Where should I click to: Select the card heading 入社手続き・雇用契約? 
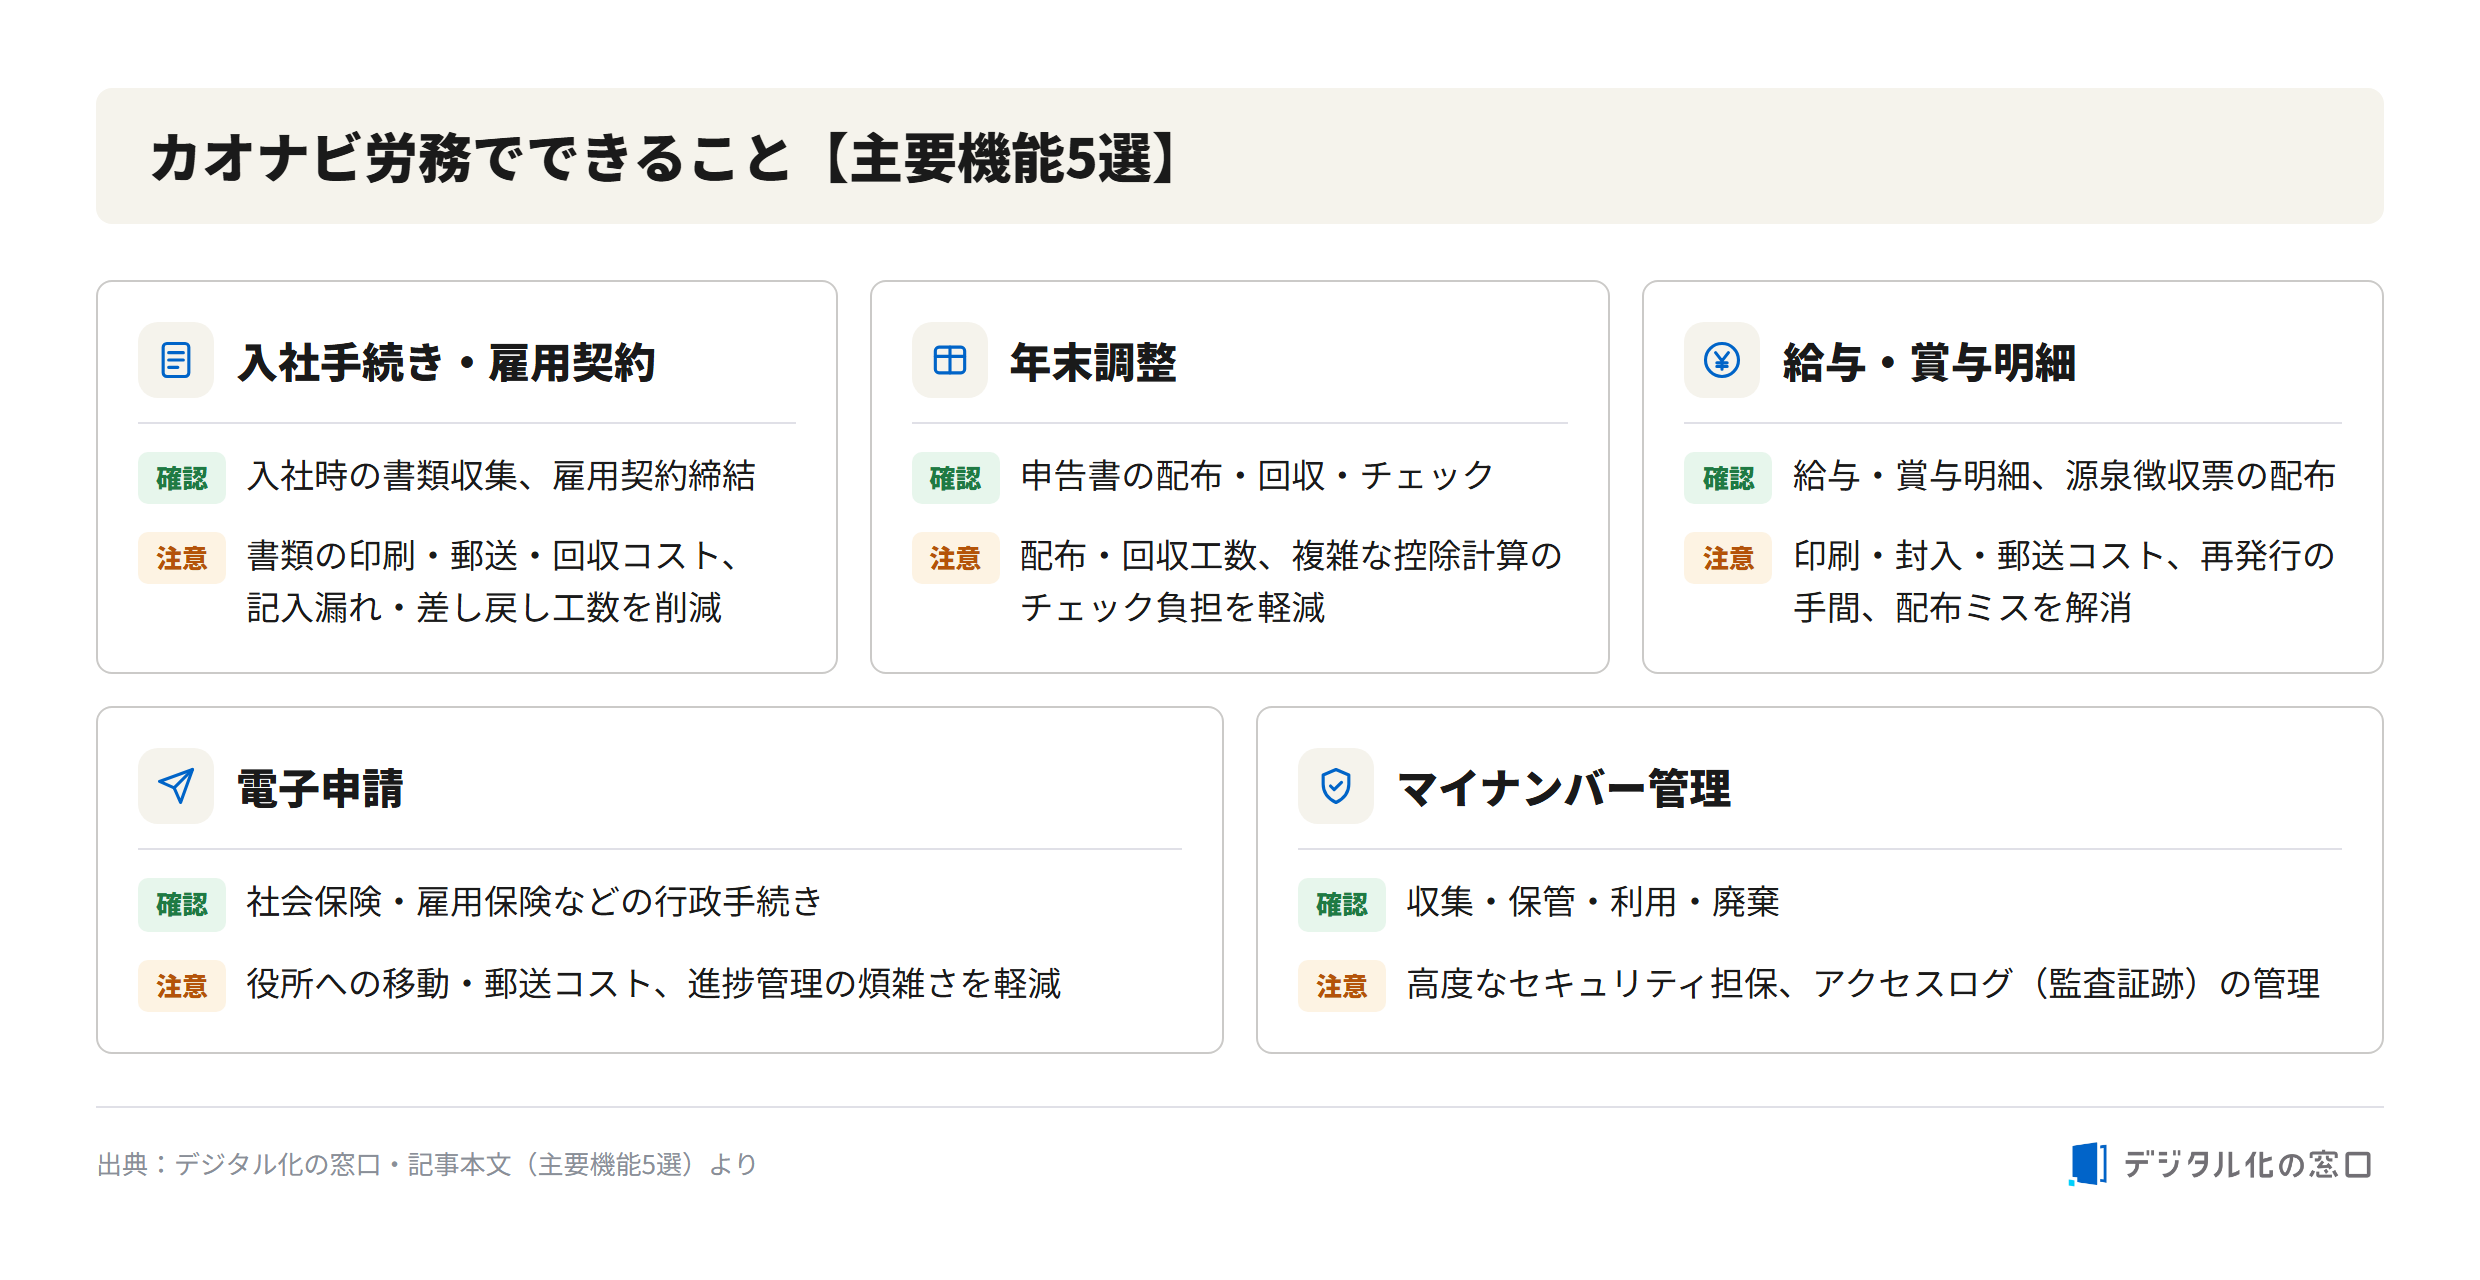(447, 362)
